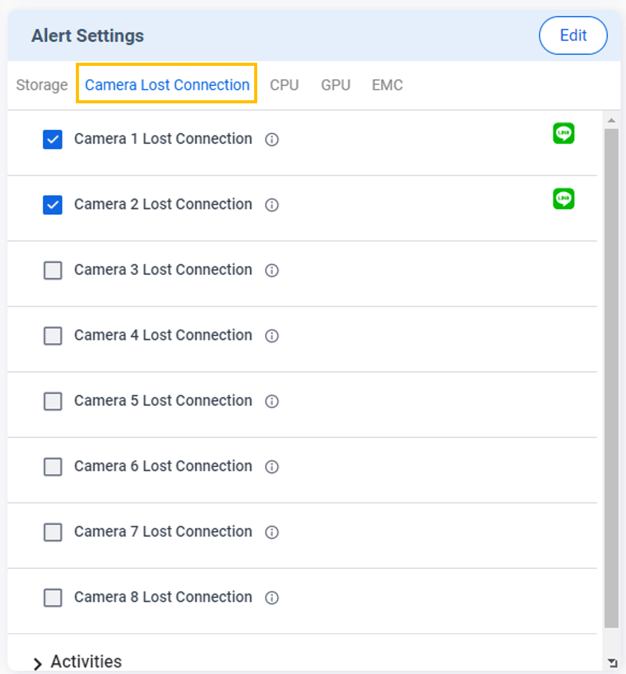The height and width of the screenshot is (674, 626).
Task: Go to the EMC tab
Action: click(x=387, y=85)
